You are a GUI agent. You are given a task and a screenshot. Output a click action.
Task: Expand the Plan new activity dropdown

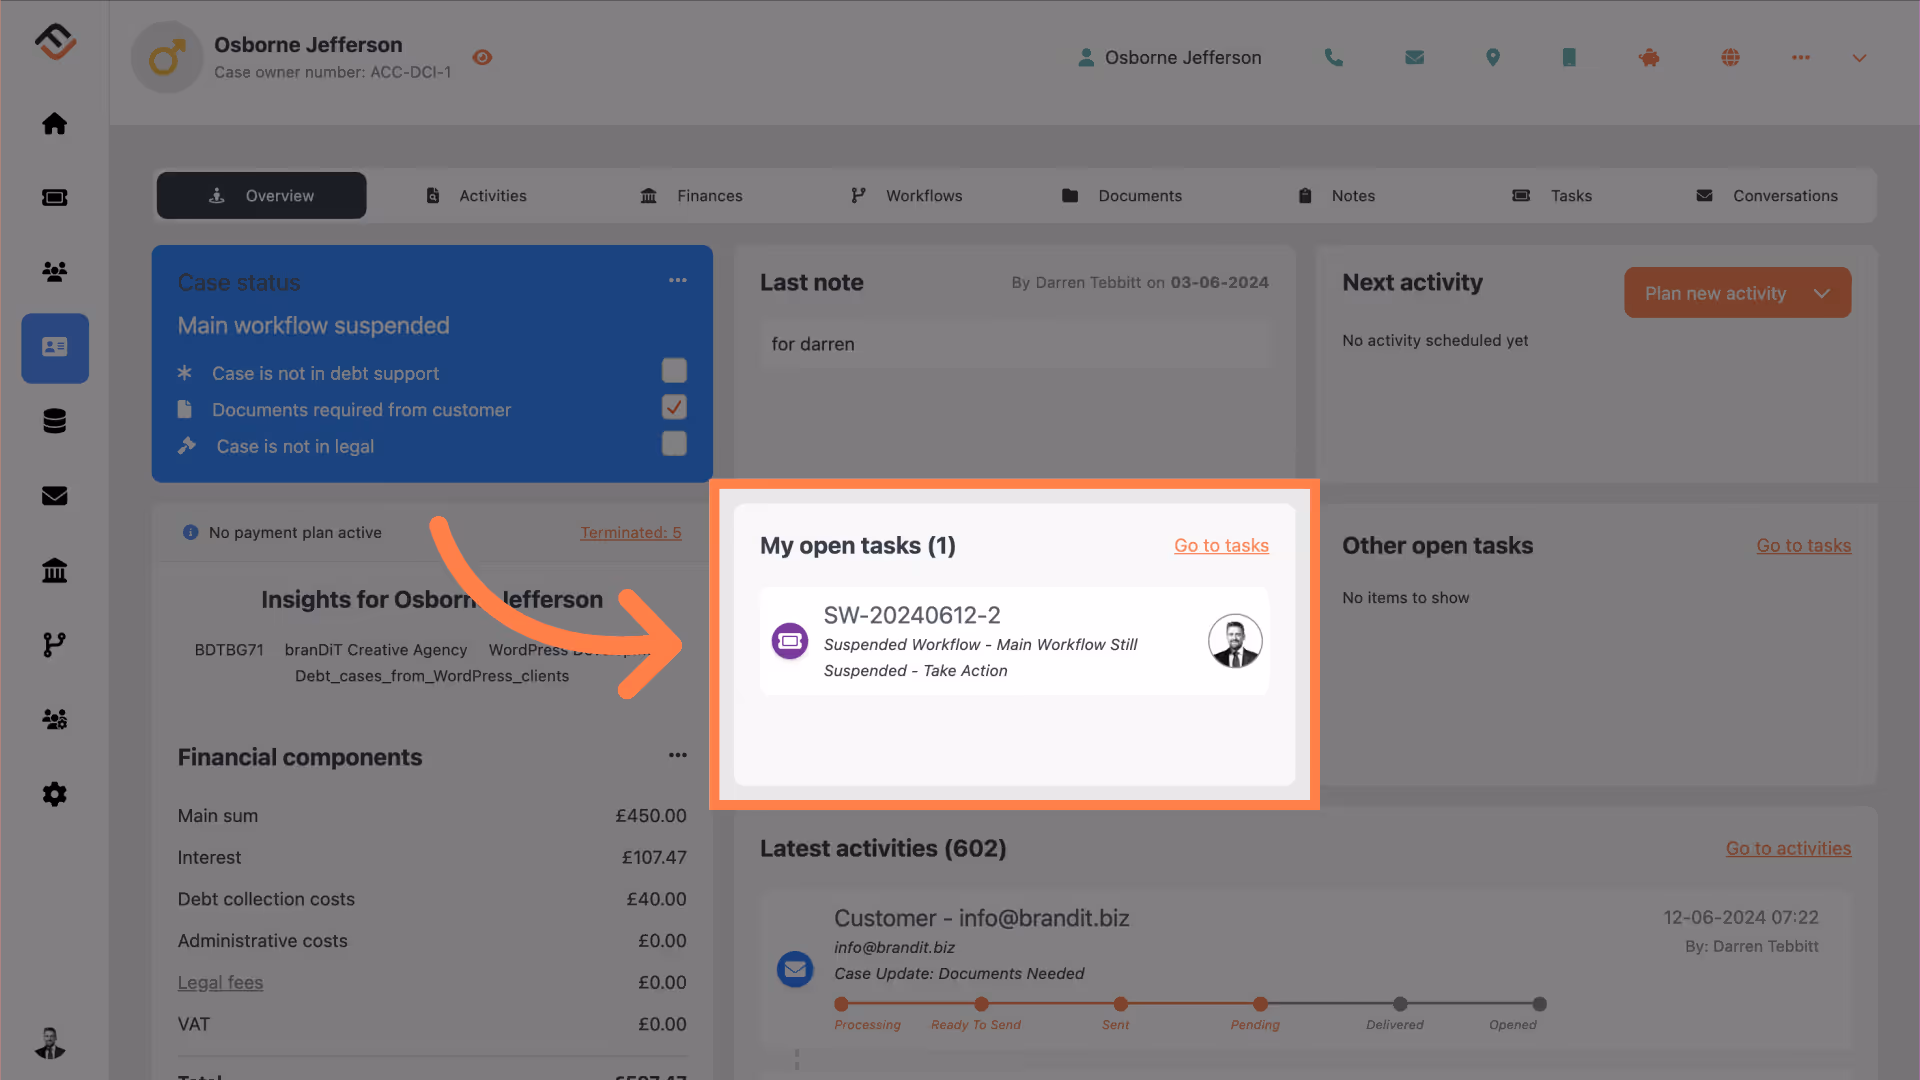(x=1821, y=293)
